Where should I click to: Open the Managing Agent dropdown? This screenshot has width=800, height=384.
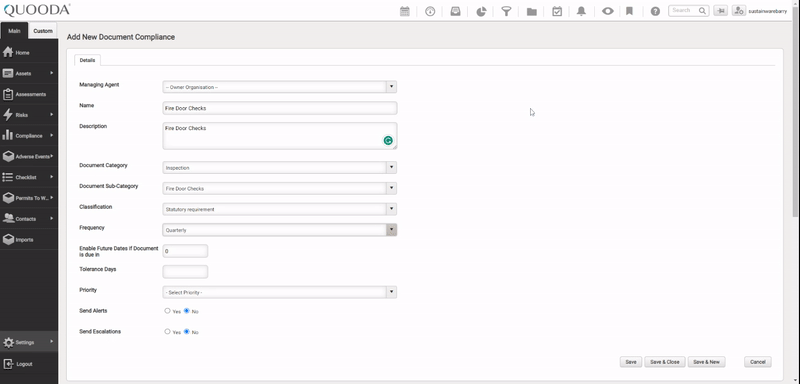click(280, 87)
